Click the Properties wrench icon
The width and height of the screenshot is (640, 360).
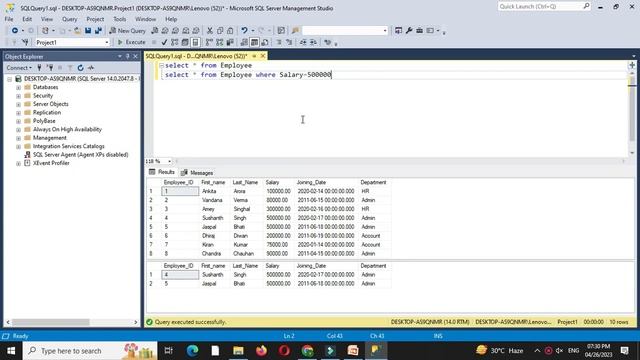(x=409, y=31)
